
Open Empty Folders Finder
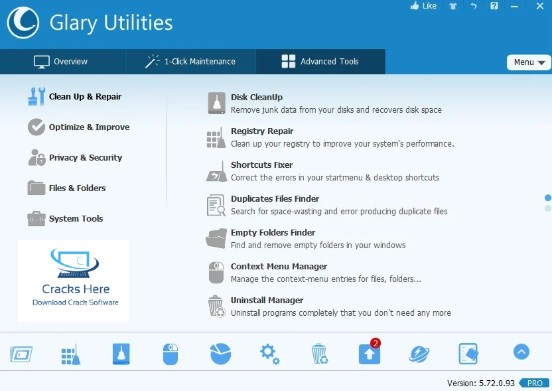pyautogui.click(x=306, y=239)
